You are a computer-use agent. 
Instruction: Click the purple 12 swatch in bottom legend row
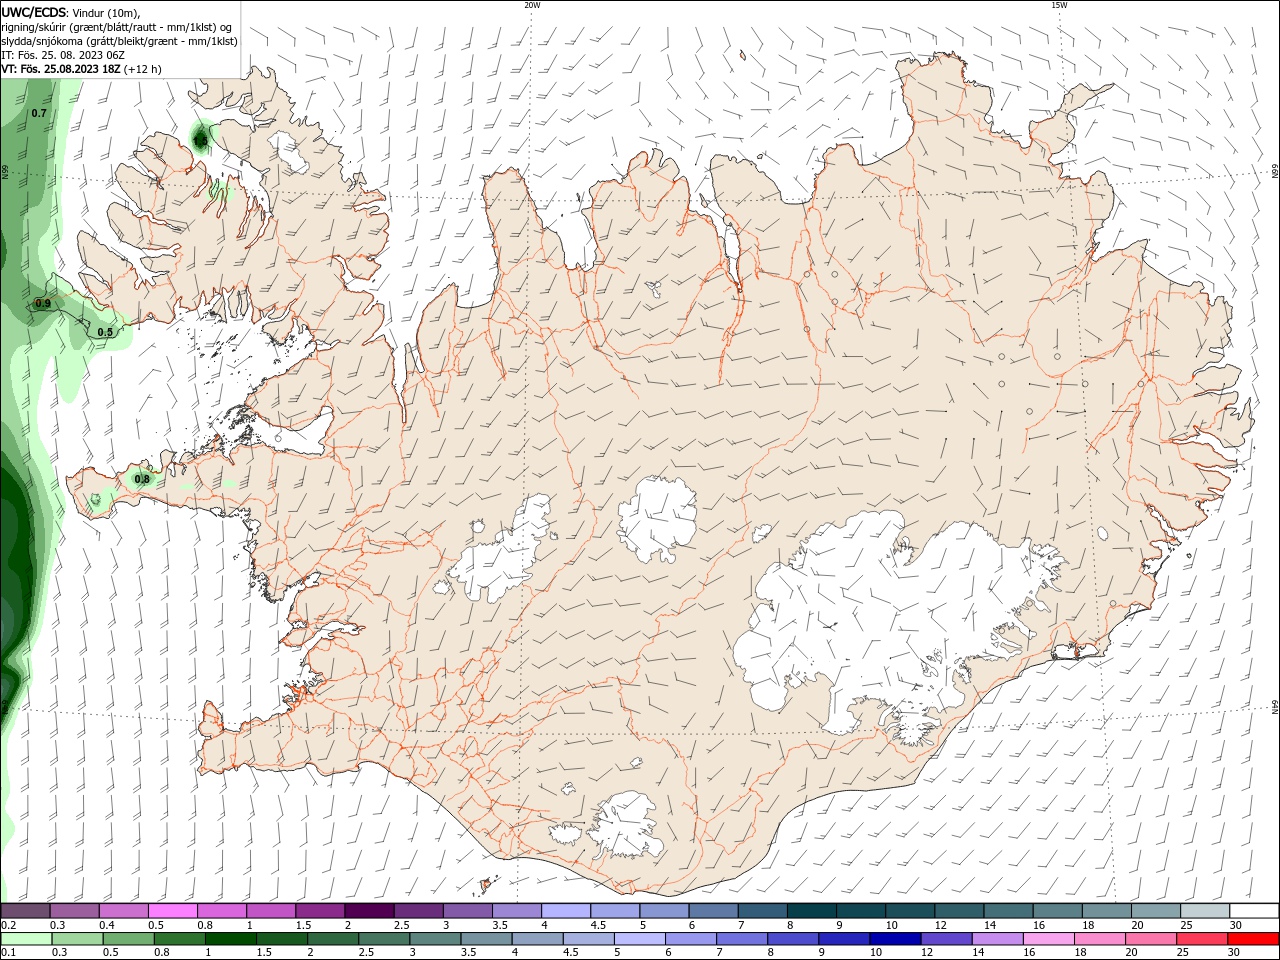(944, 939)
